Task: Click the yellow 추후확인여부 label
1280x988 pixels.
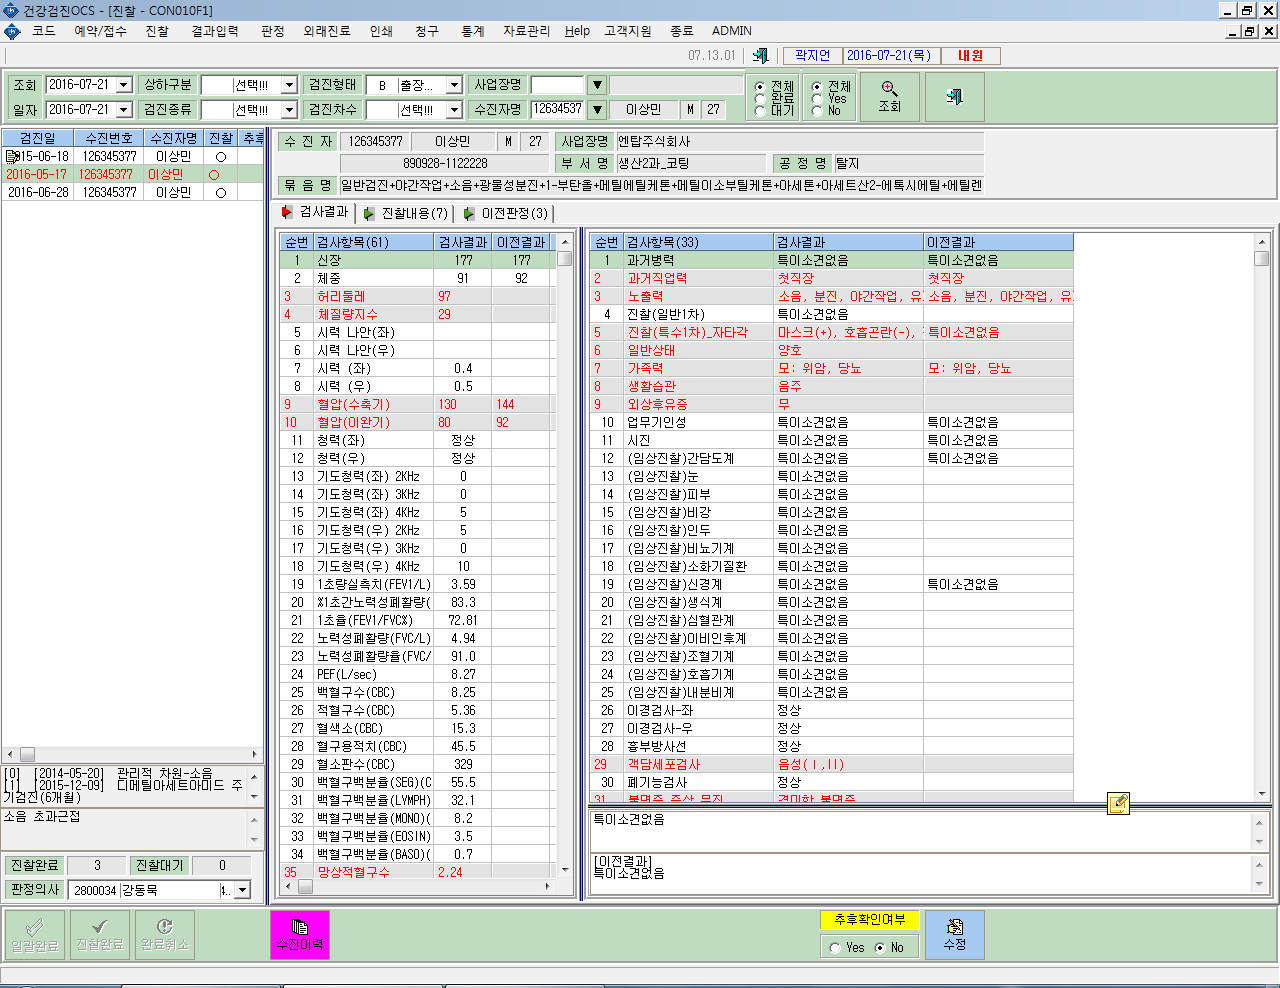Action: pyautogui.click(x=870, y=919)
